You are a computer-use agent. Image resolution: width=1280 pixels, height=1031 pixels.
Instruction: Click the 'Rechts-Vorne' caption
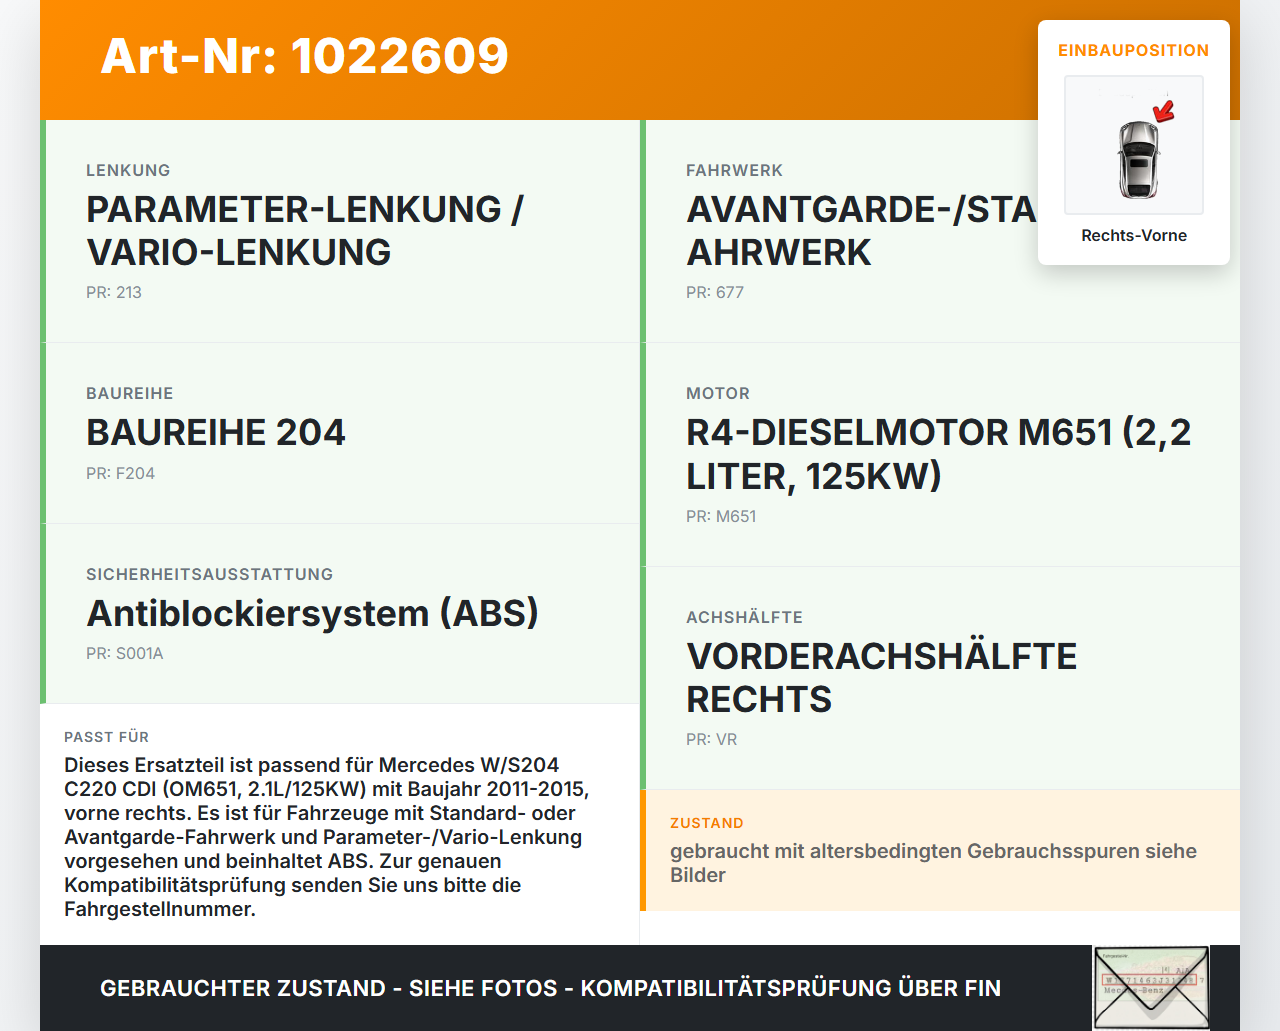(1134, 235)
